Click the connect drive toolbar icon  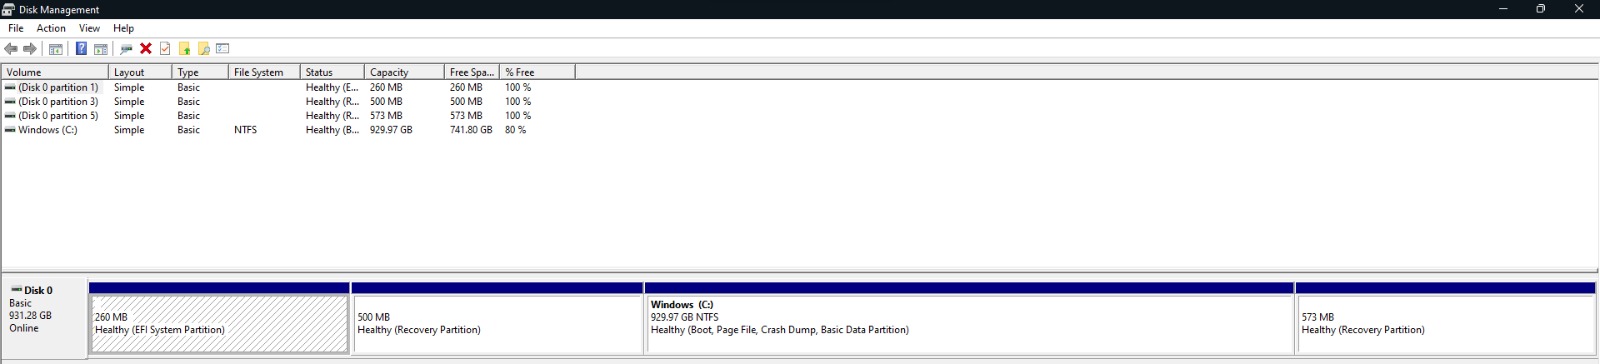126,48
